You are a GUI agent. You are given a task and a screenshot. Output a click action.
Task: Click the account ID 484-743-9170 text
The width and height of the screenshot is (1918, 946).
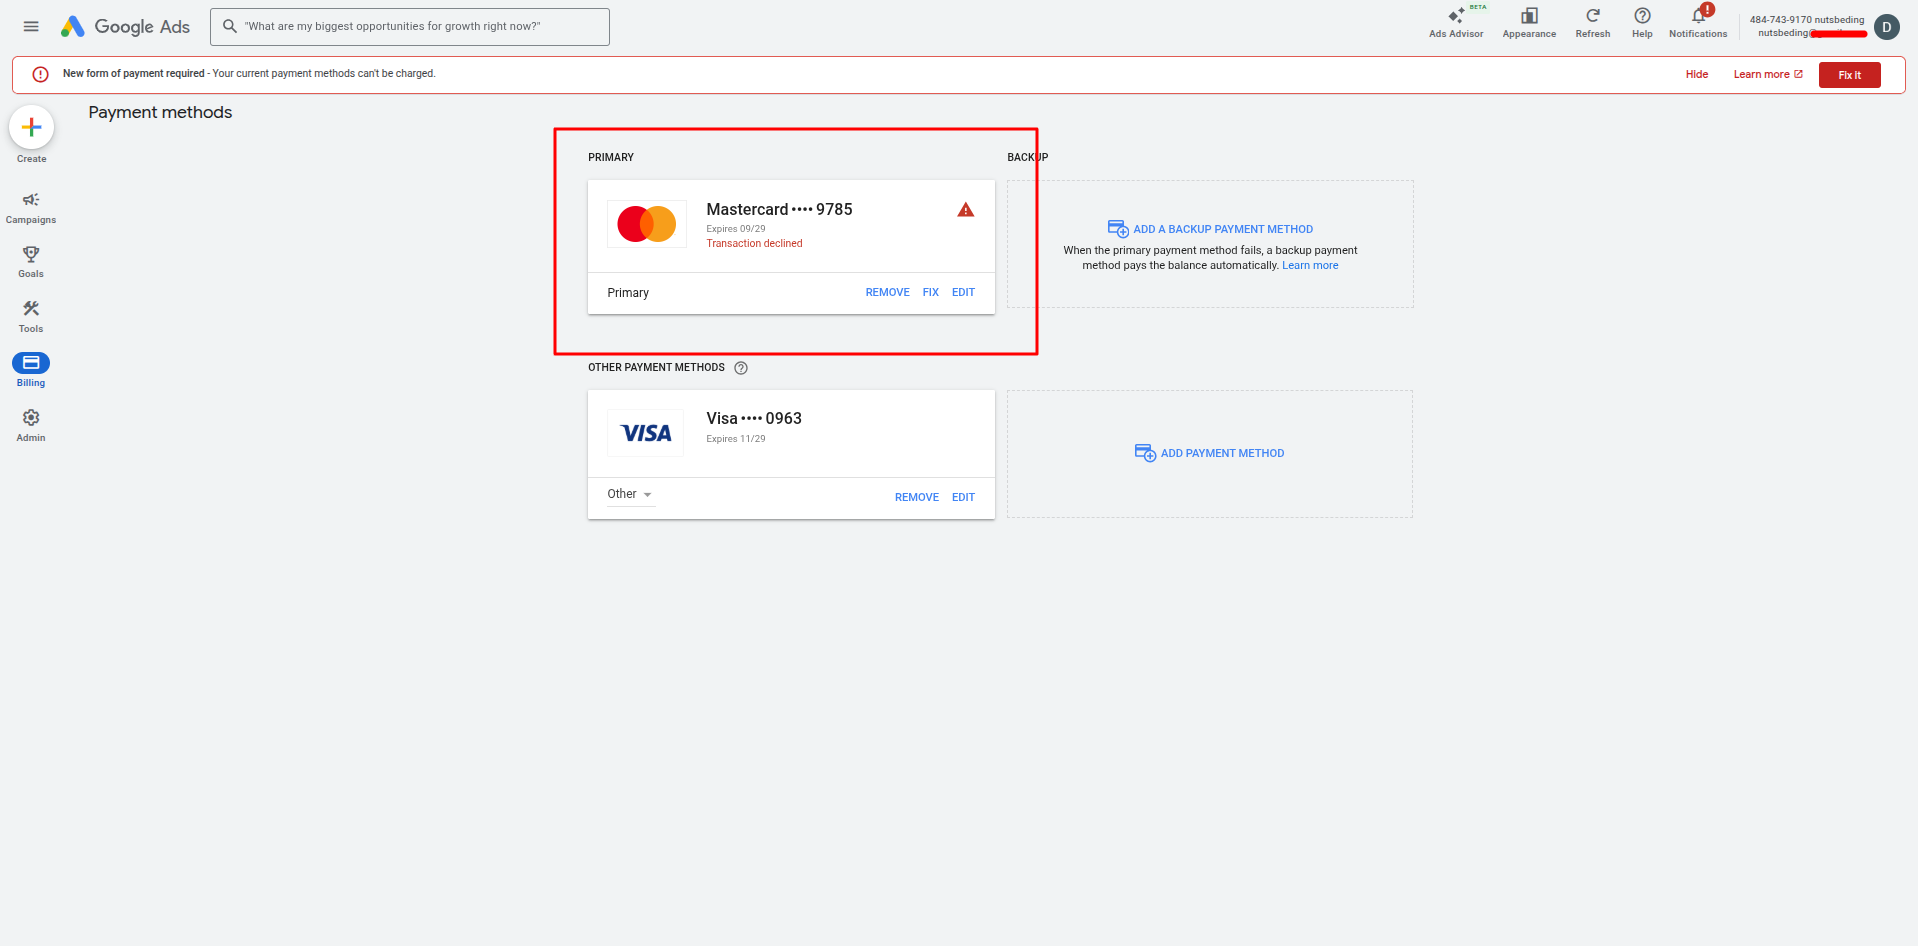click(x=1780, y=20)
